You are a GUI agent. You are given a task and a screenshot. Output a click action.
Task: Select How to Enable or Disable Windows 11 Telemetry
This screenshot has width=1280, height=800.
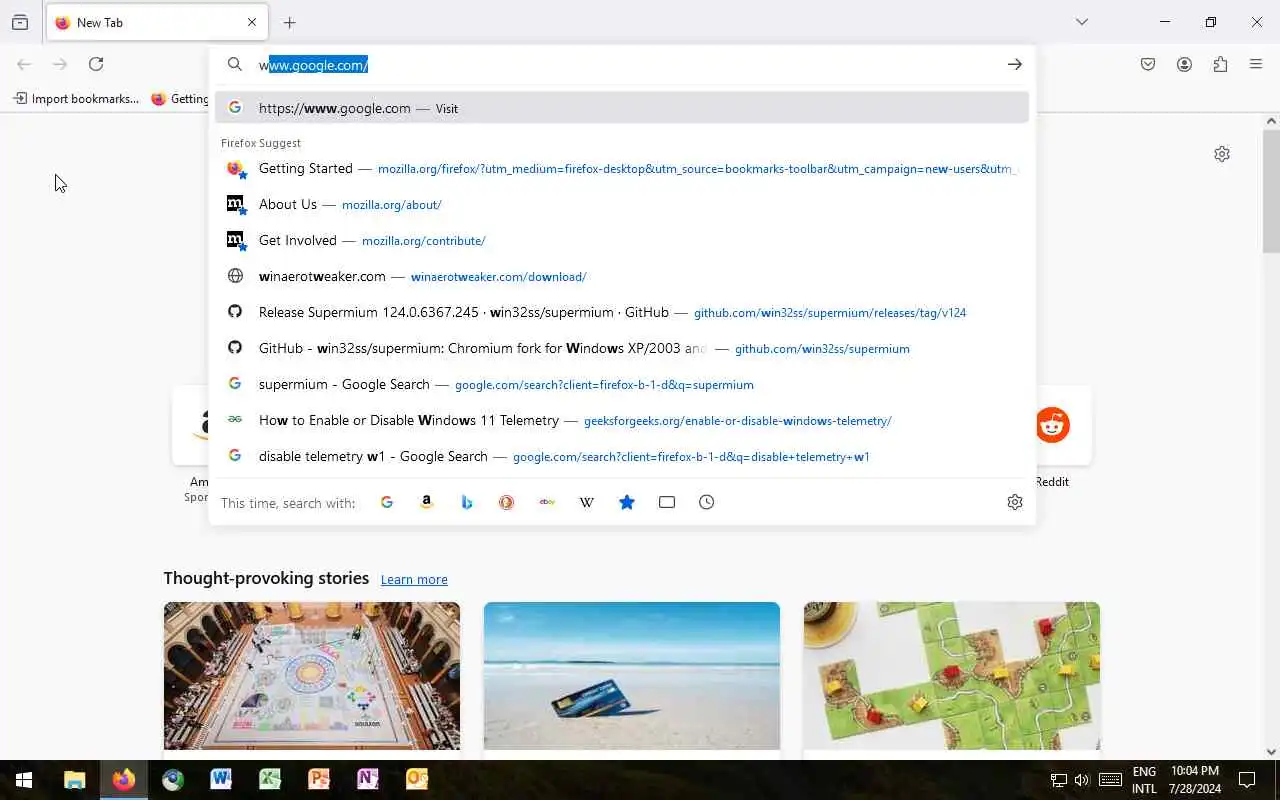[x=622, y=420]
